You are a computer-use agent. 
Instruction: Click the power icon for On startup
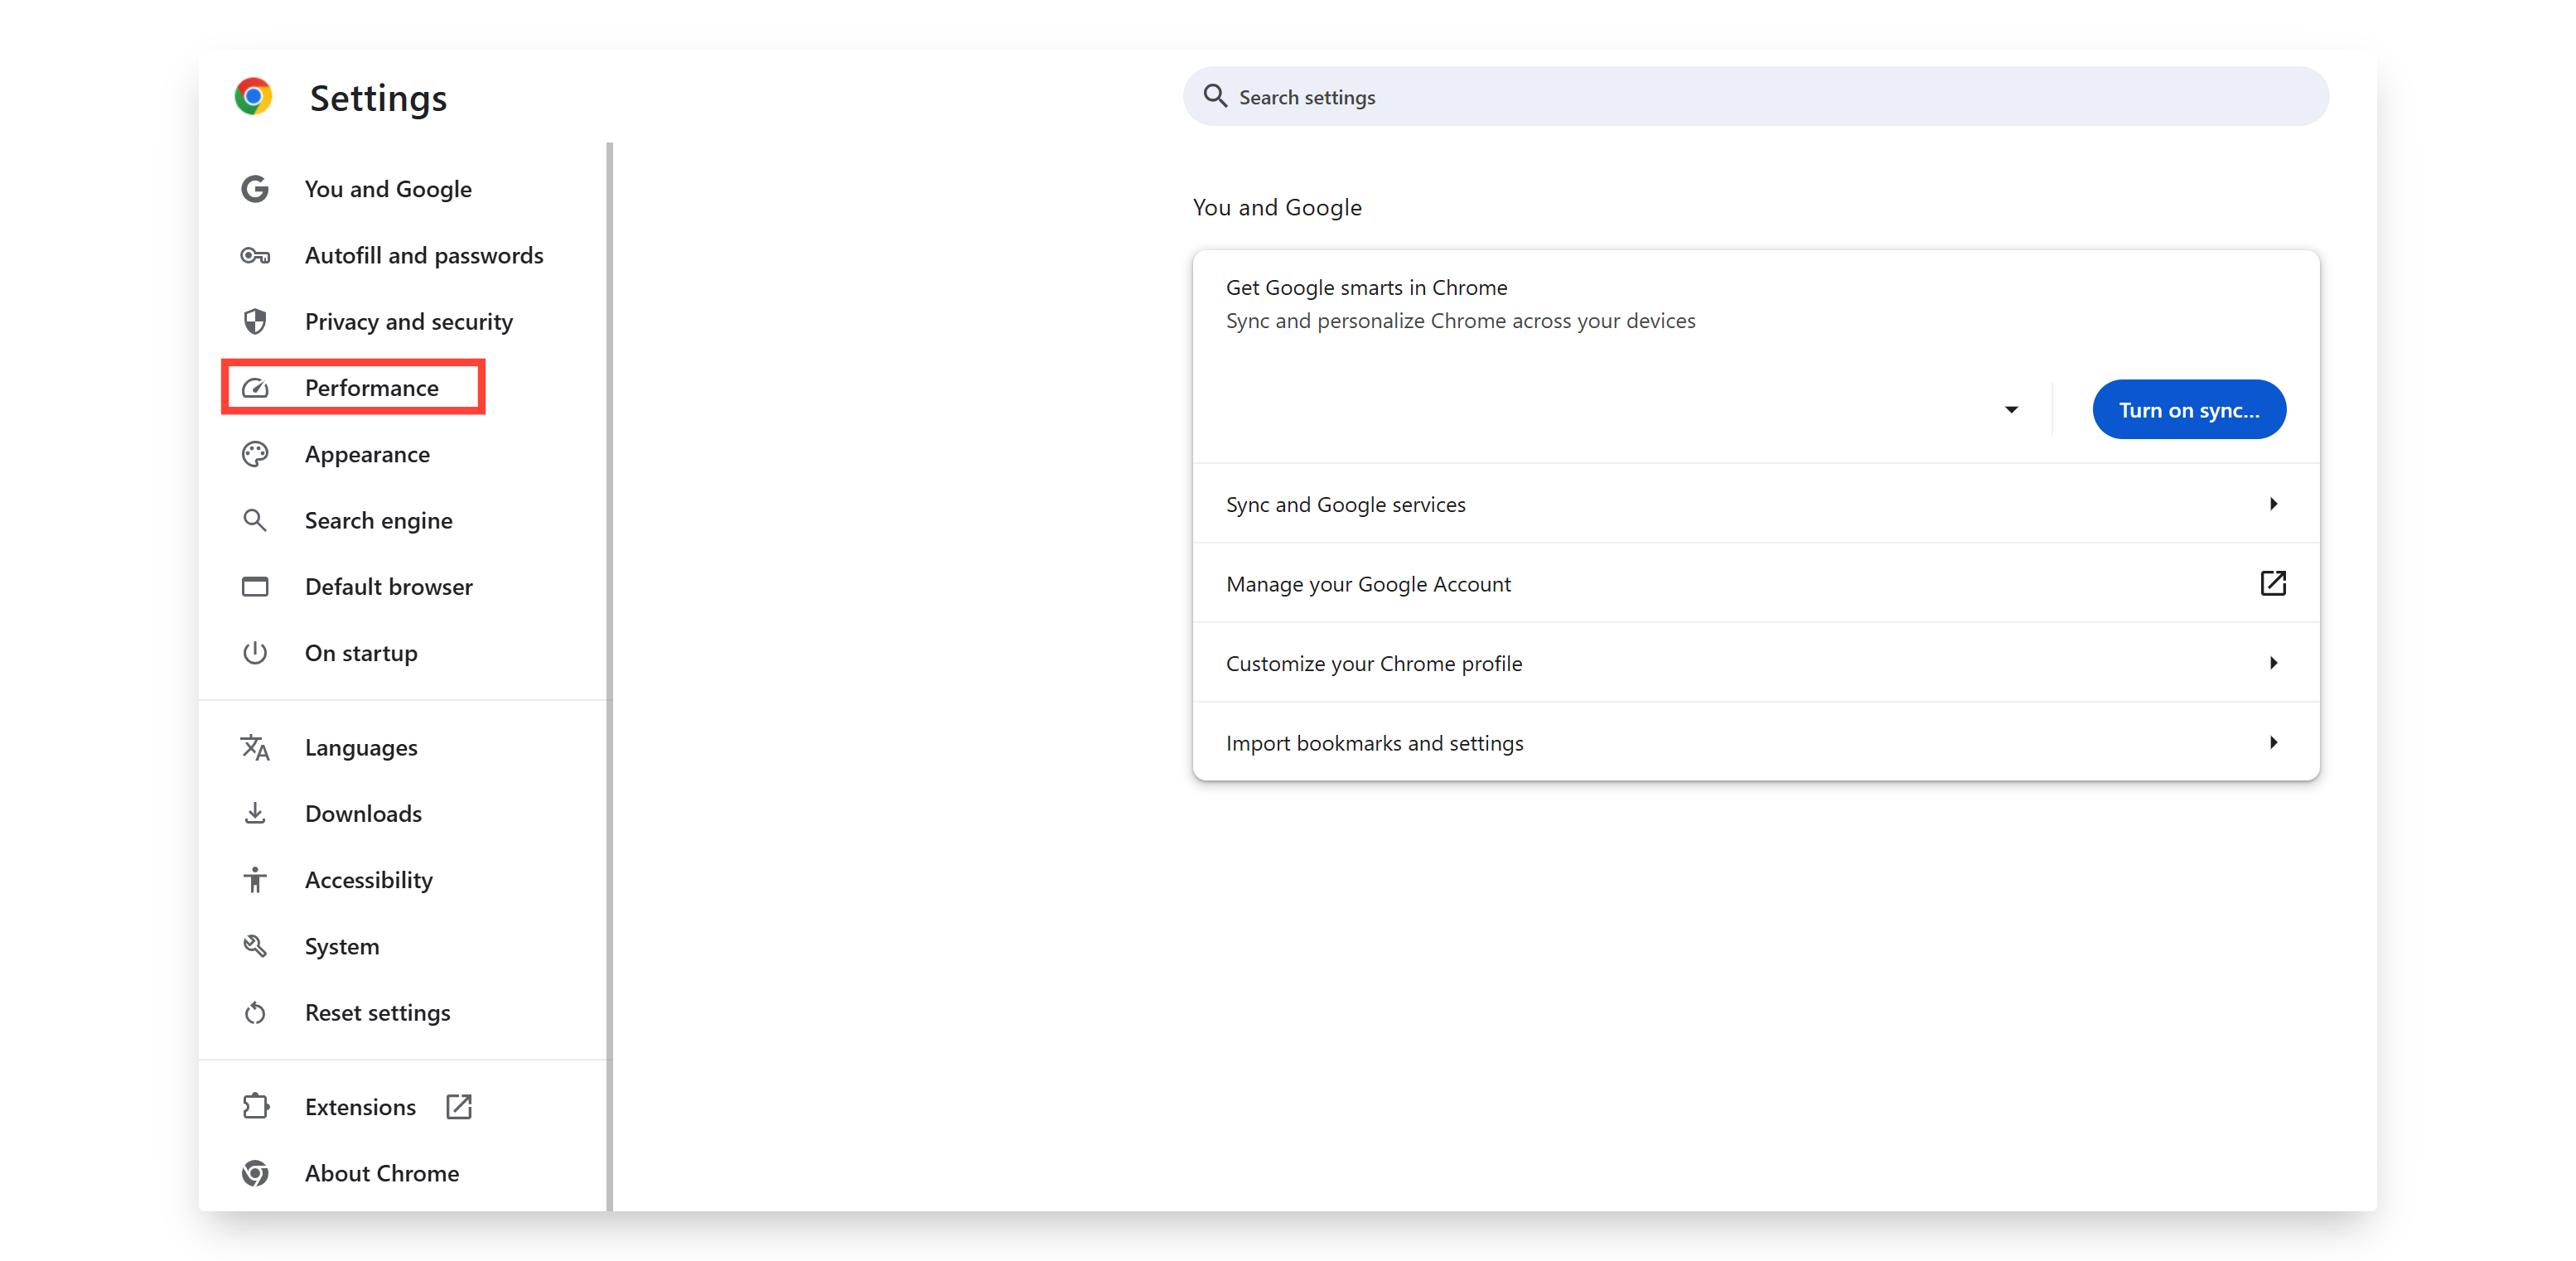click(x=255, y=653)
